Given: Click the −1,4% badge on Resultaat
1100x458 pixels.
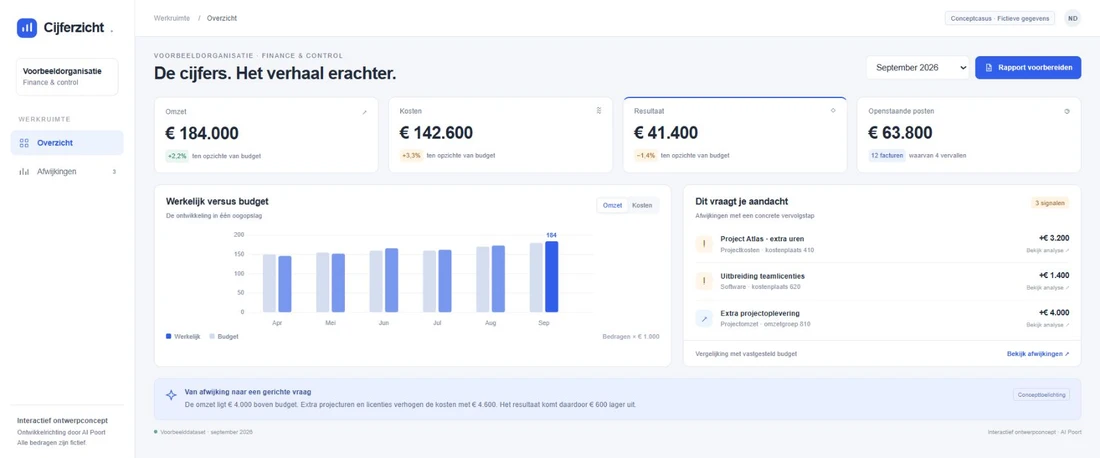Looking at the screenshot, I should coord(645,156).
